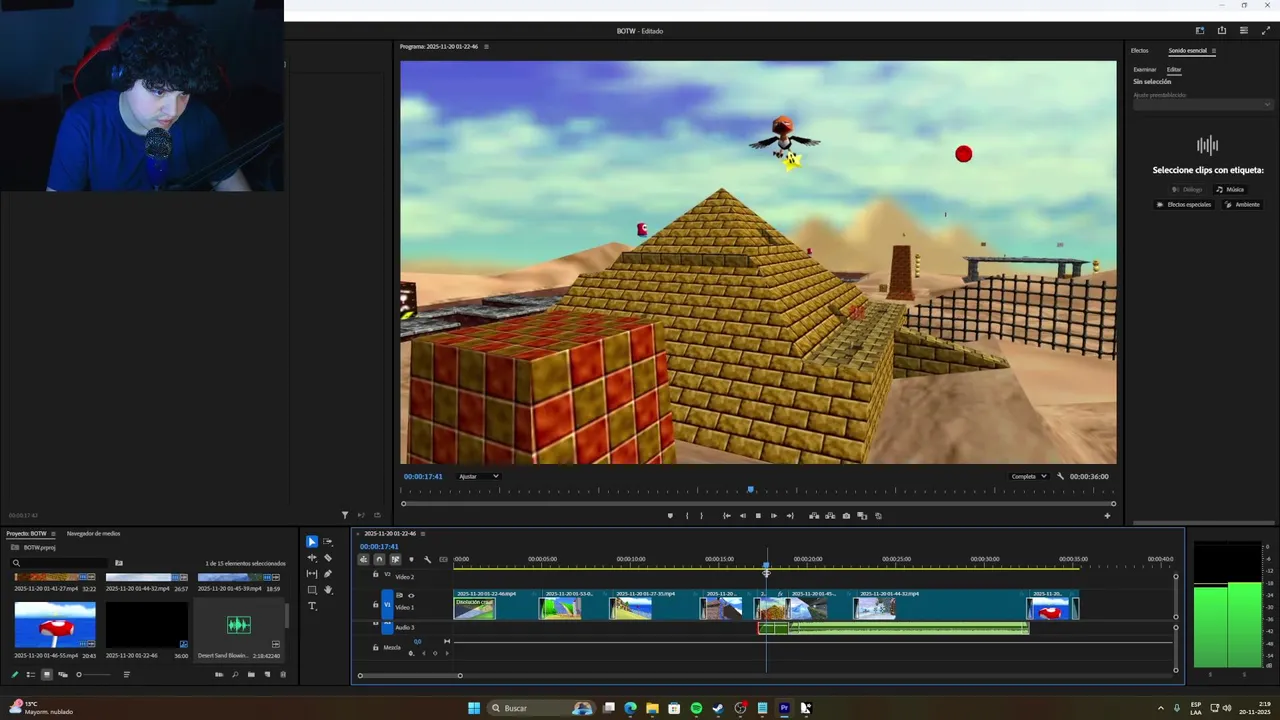Toggle lock on Video 2 track
1280x720 pixels.
pyautogui.click(x=375, y=575)
